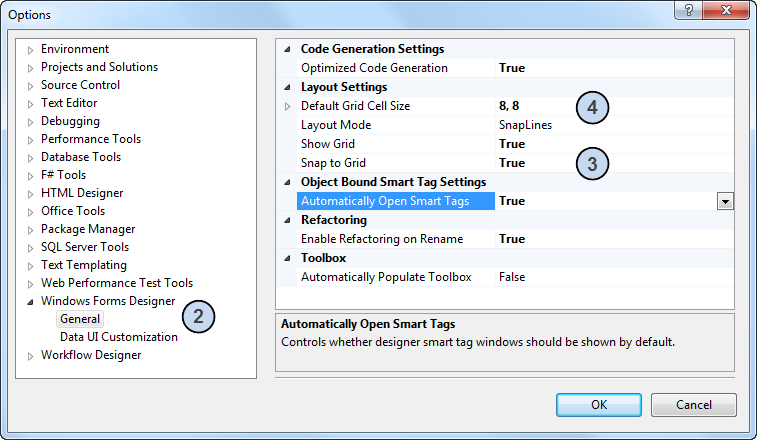Open the Automatically Open Smart Tags dropdown

726,201
